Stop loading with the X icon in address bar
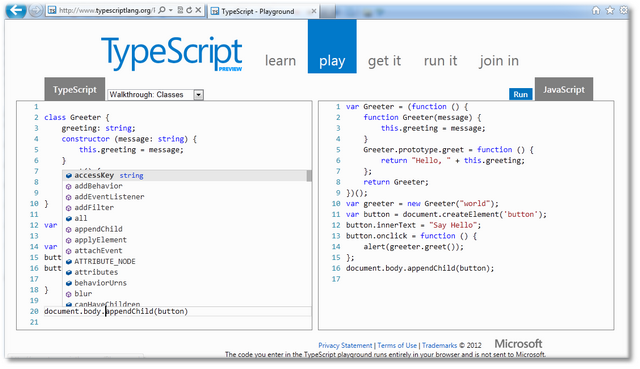Image resolution: width=640 pixels, height=369 pixels. click(x=198, y=10)
